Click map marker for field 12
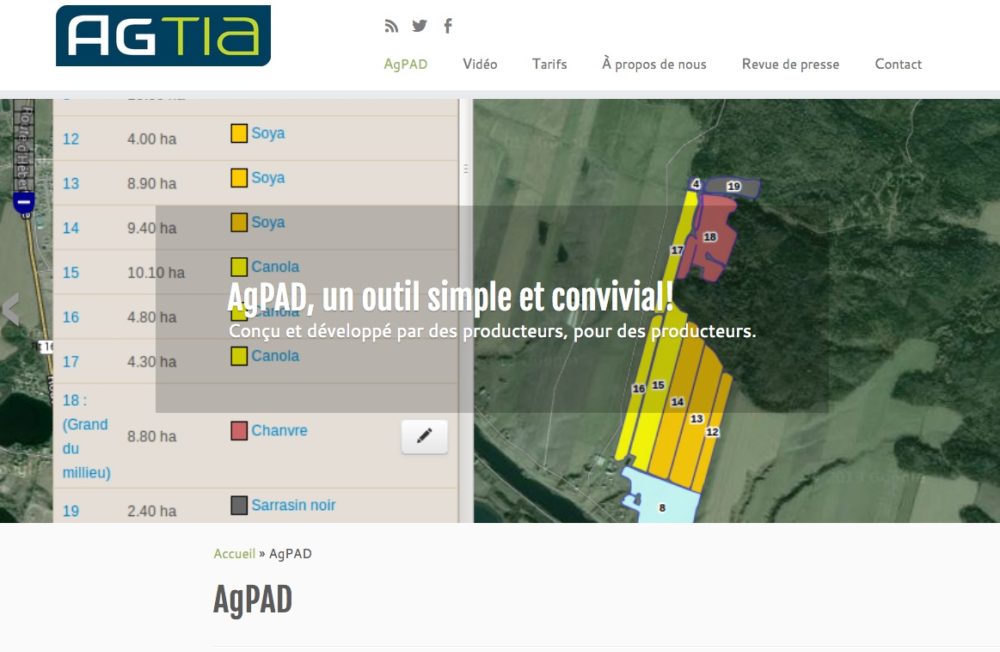This screenshot has width=1000, height=652. click(x=712, y=432)
